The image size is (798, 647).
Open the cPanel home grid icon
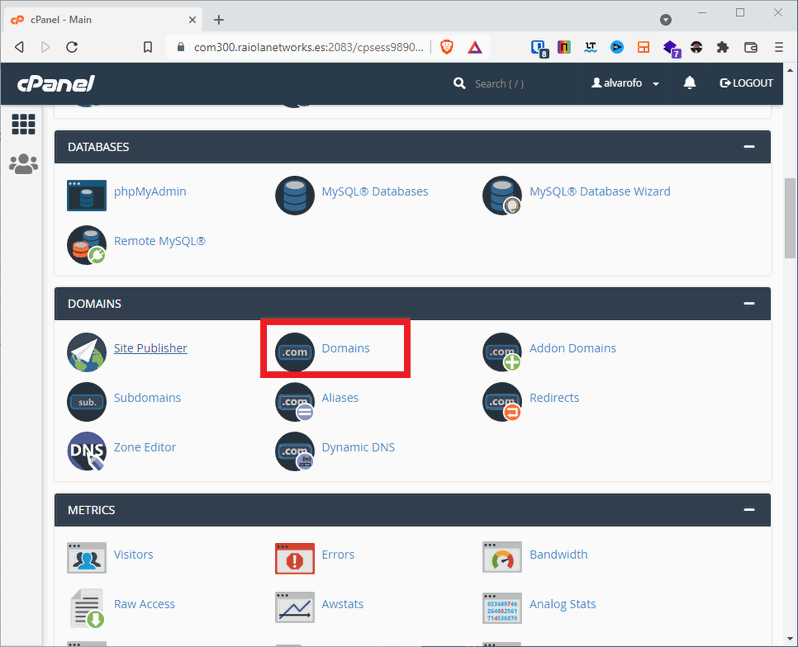click(x=23, y=124)
